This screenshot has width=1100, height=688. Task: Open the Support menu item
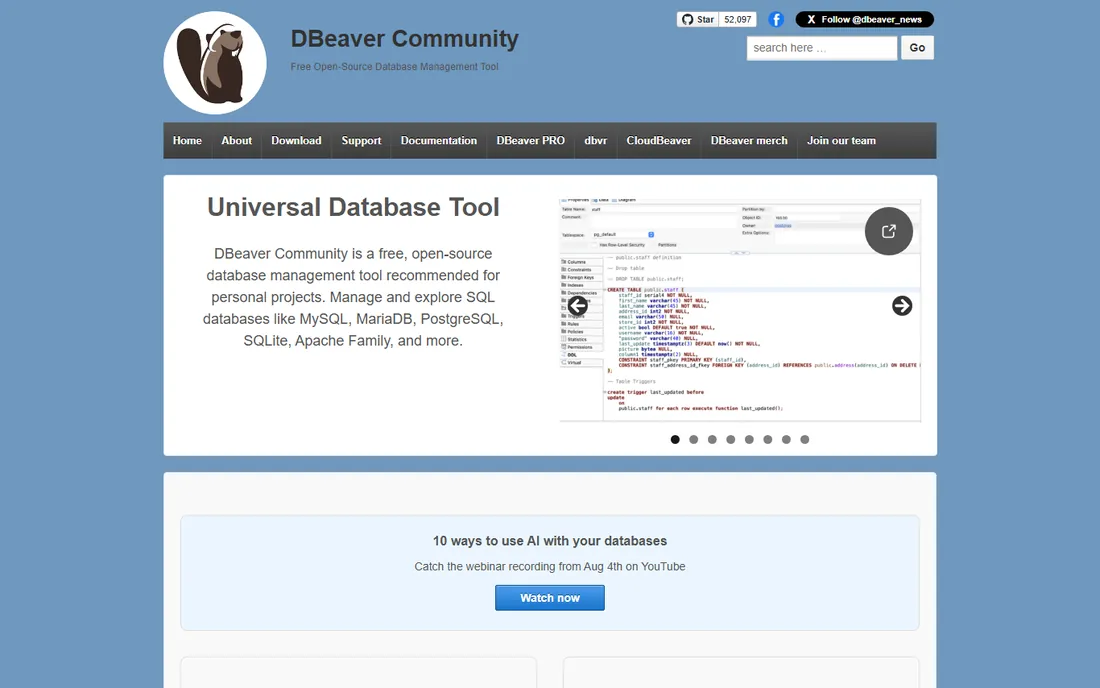pyautogui.click(x=361, y=140)
